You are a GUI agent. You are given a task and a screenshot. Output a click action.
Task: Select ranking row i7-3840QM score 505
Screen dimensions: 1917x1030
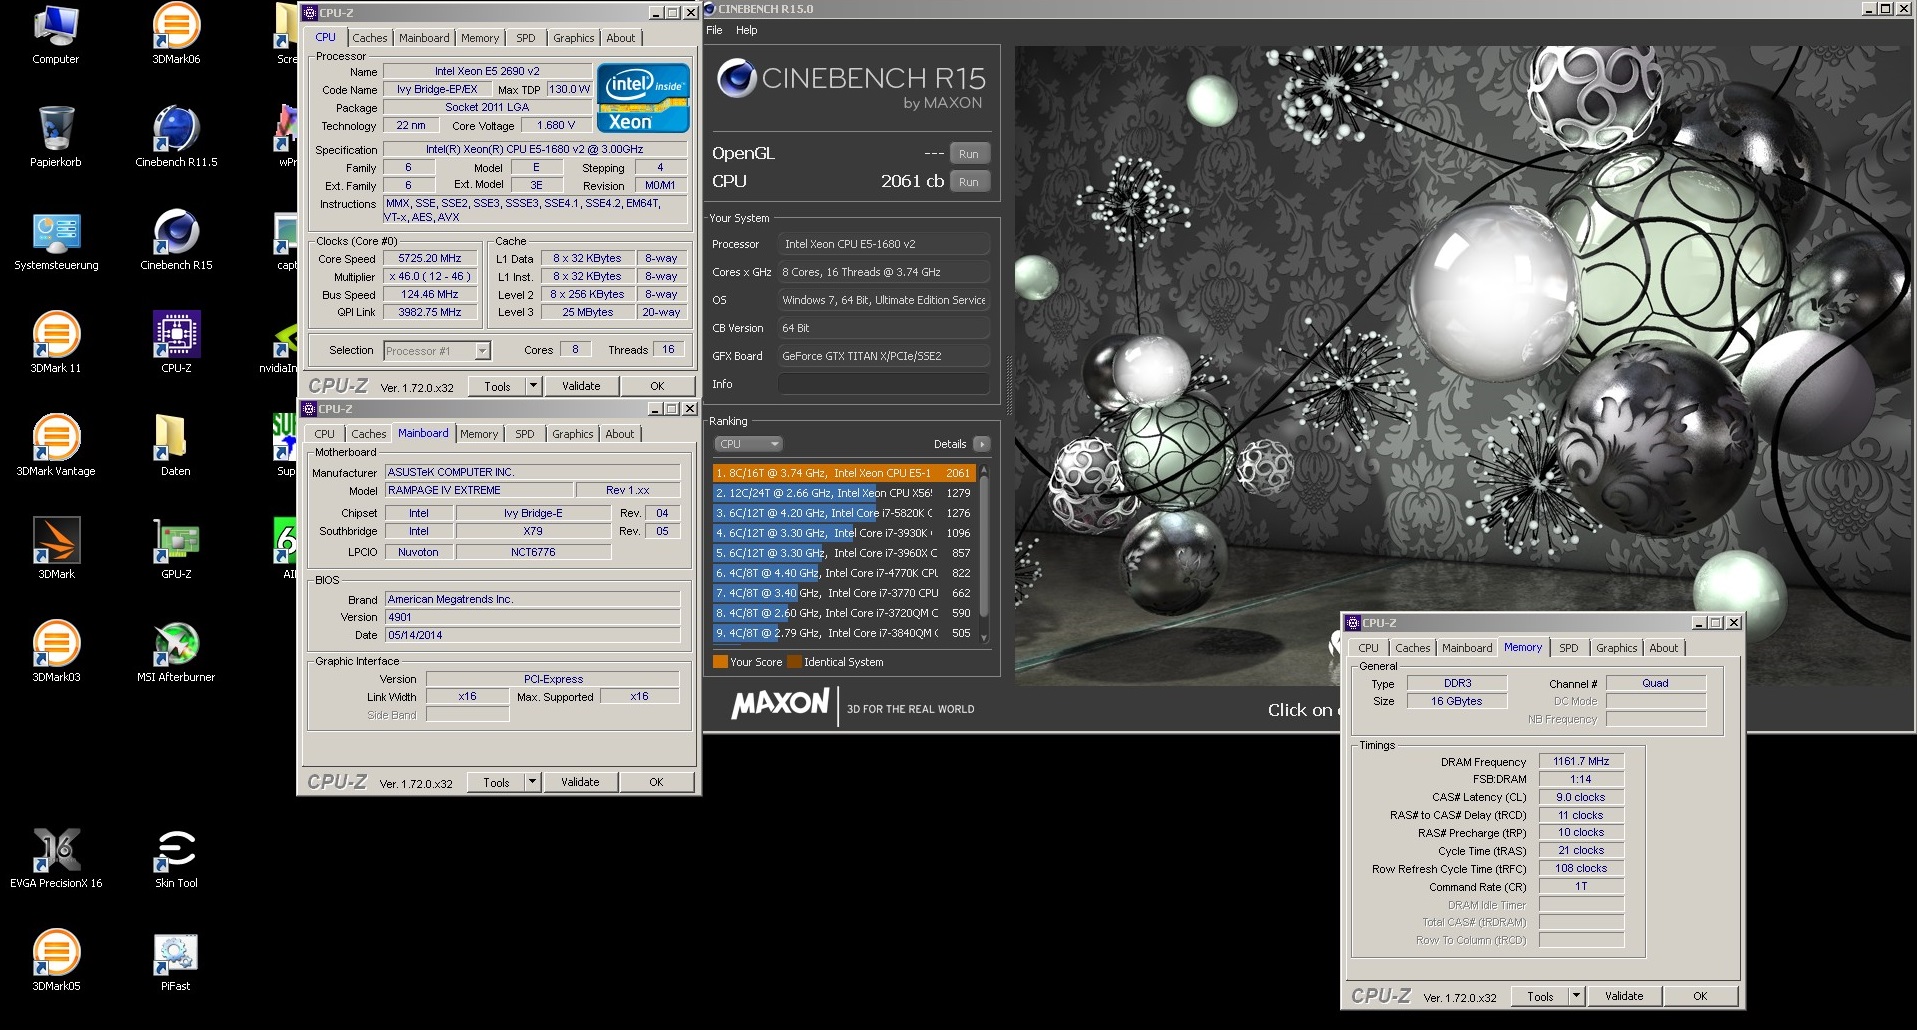[844, 633]
